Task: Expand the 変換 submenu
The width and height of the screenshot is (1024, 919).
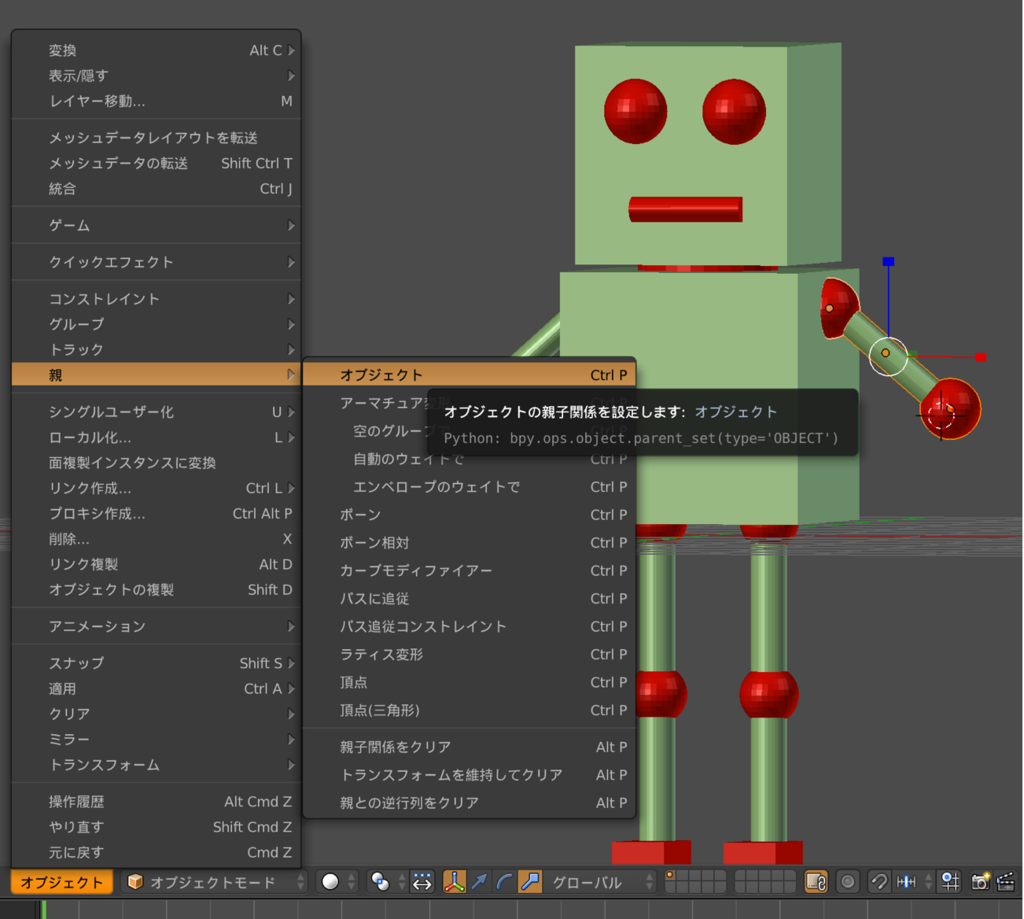Action: click(x=156, y=50)
